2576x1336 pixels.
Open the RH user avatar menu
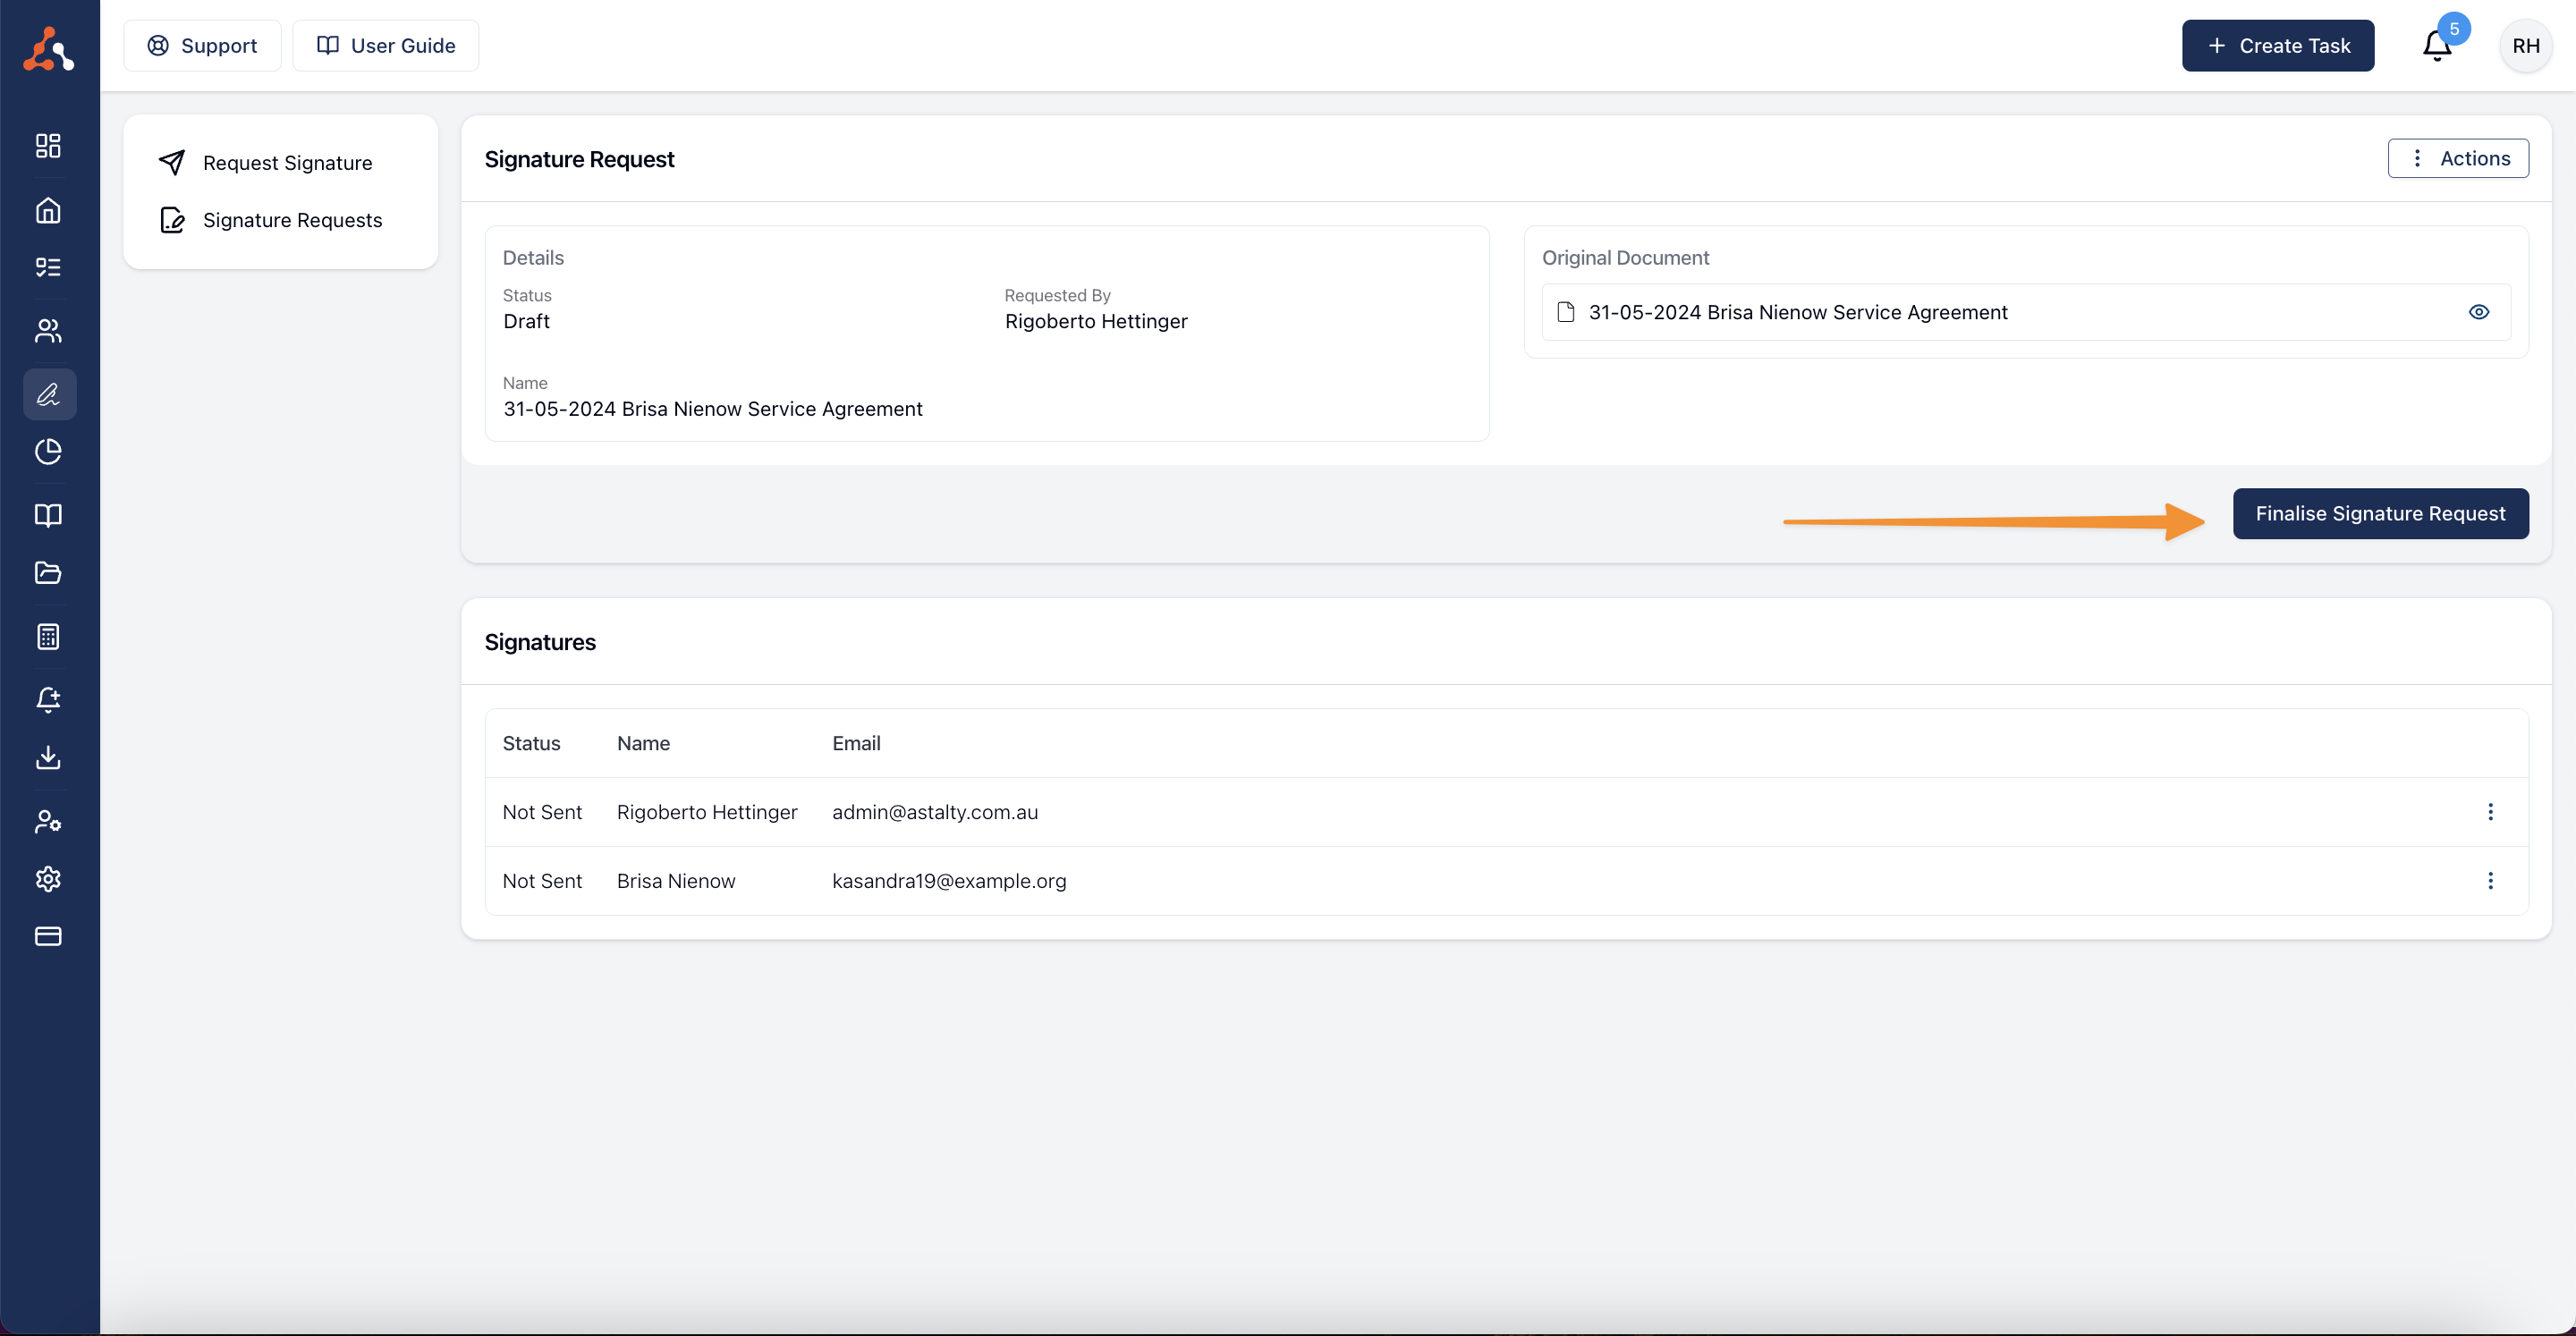click(x=2525, y=46)
